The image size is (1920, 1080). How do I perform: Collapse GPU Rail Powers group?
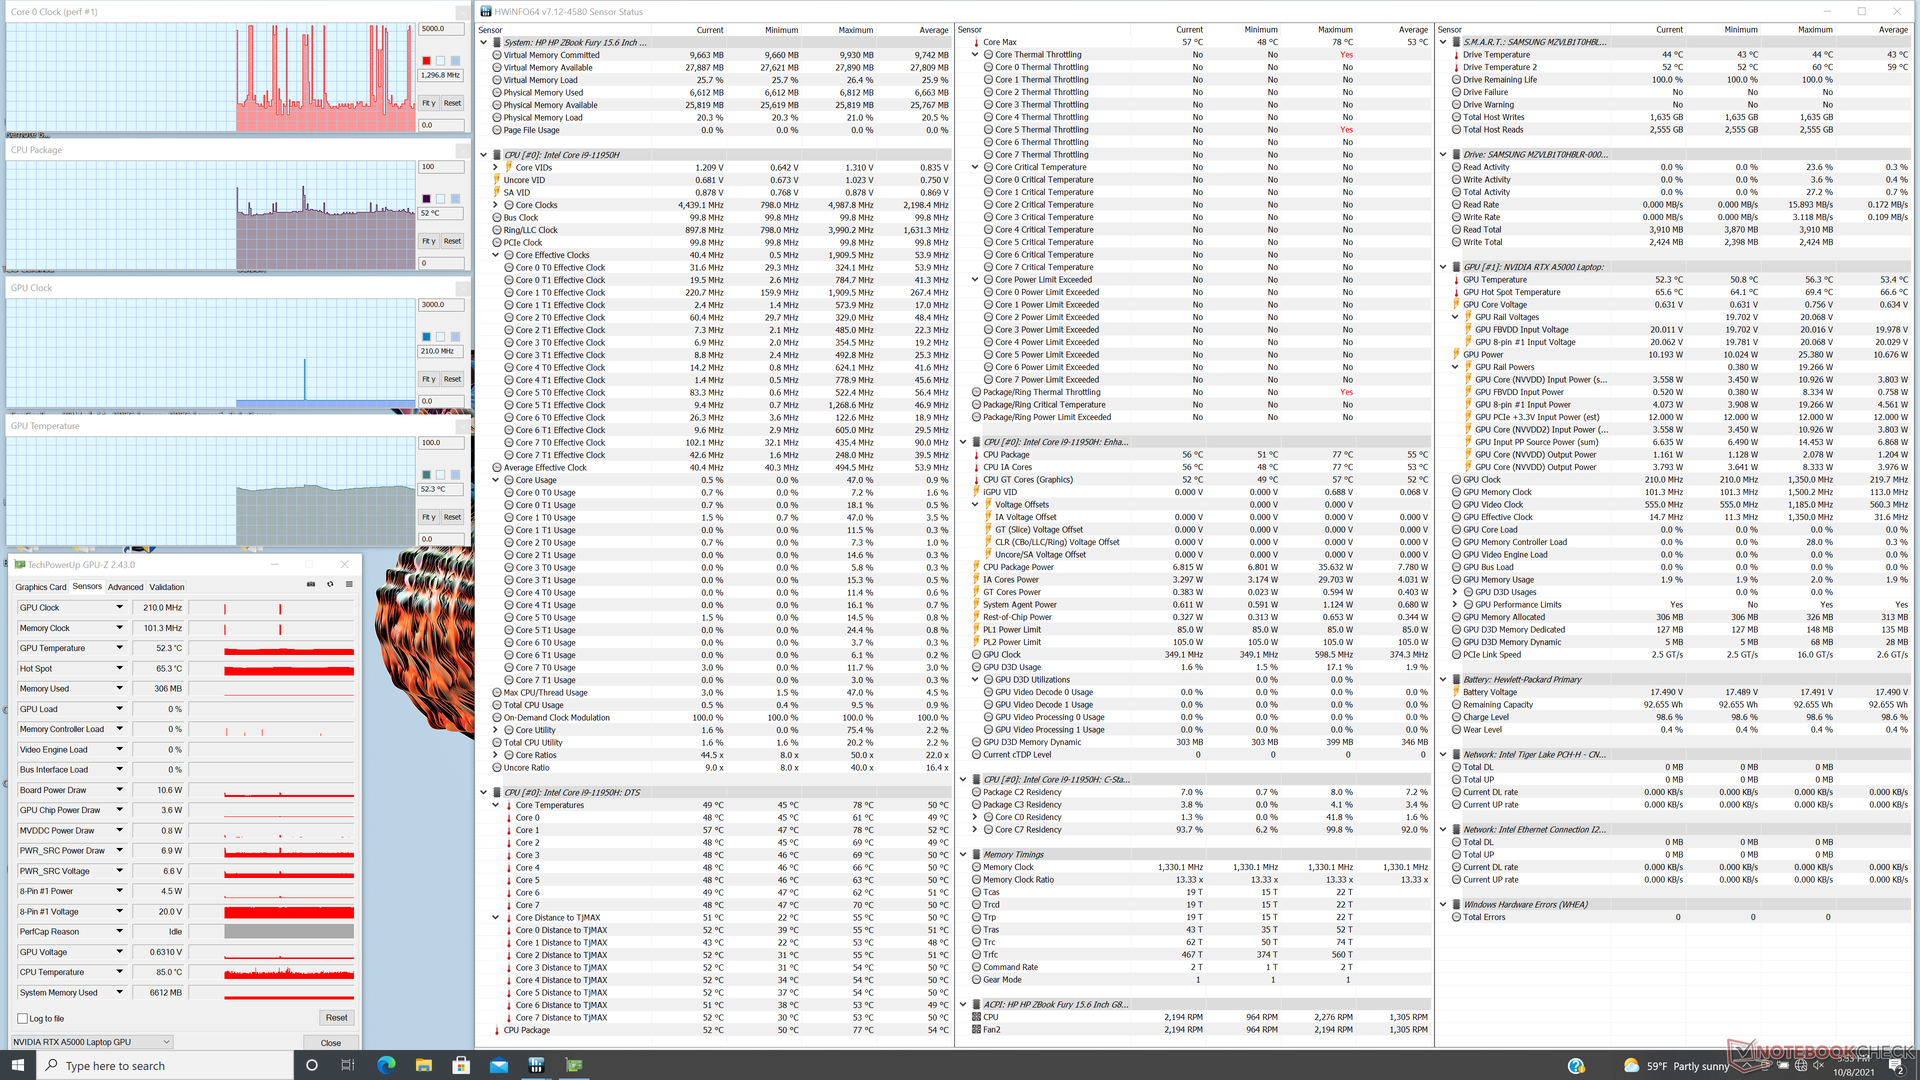[x=1456, y=367]
